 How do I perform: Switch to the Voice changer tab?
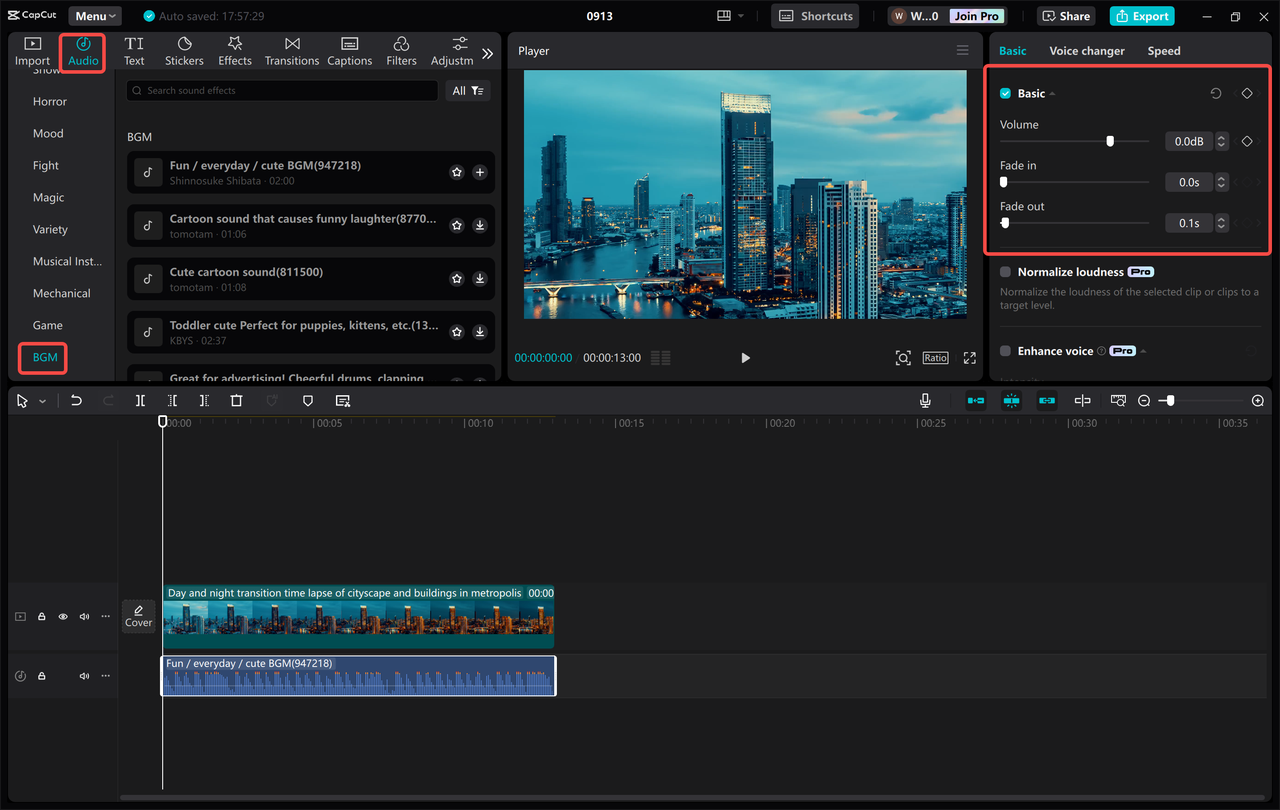point(1087,50)
